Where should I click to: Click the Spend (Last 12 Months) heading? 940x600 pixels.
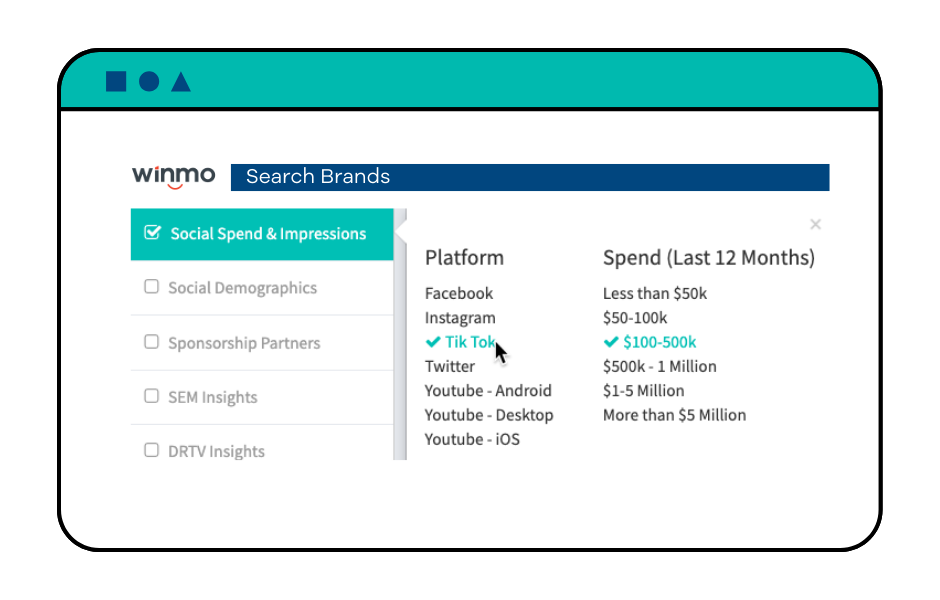pyautogui.click(x=709, y=258)
